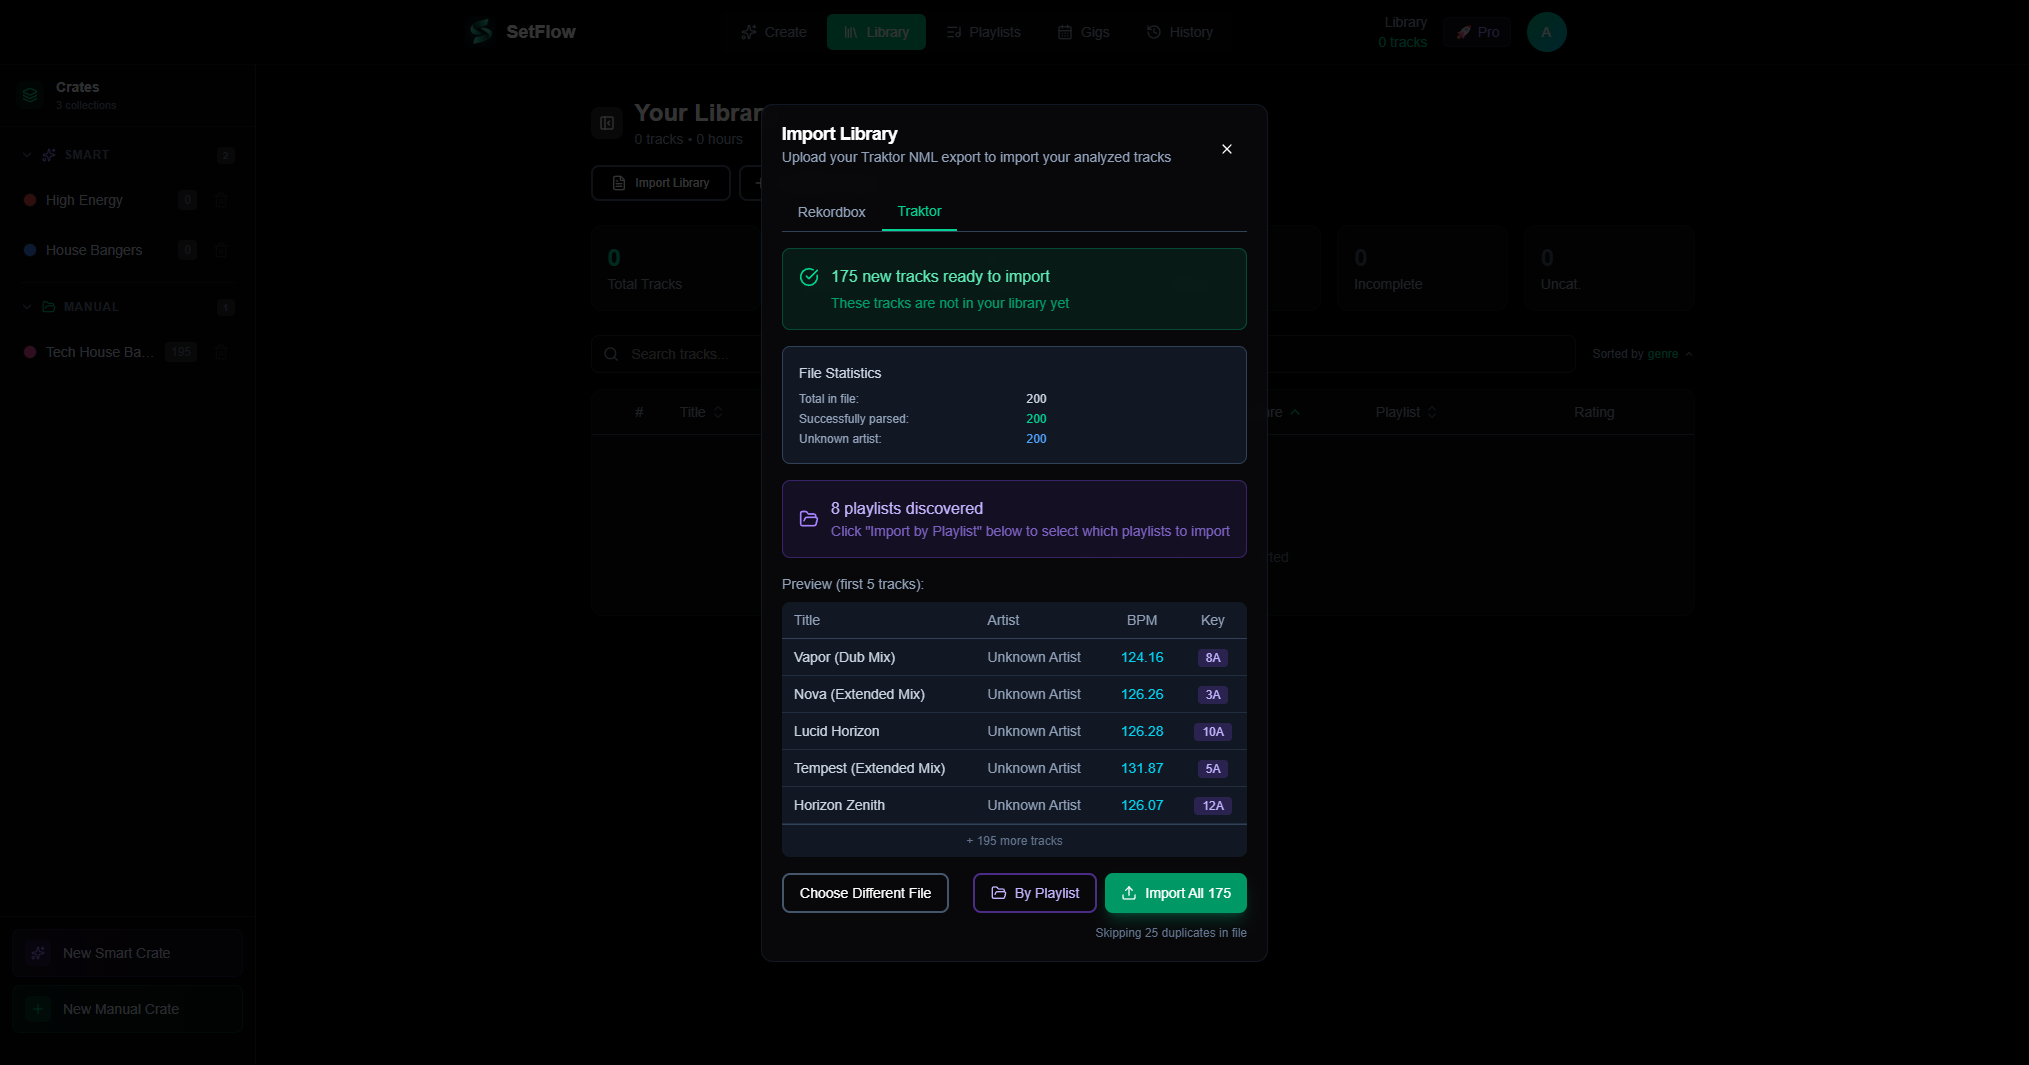The image size is (2029, 1065).
Task: Close the Import Library dialog
Action: pos(1227,149)
